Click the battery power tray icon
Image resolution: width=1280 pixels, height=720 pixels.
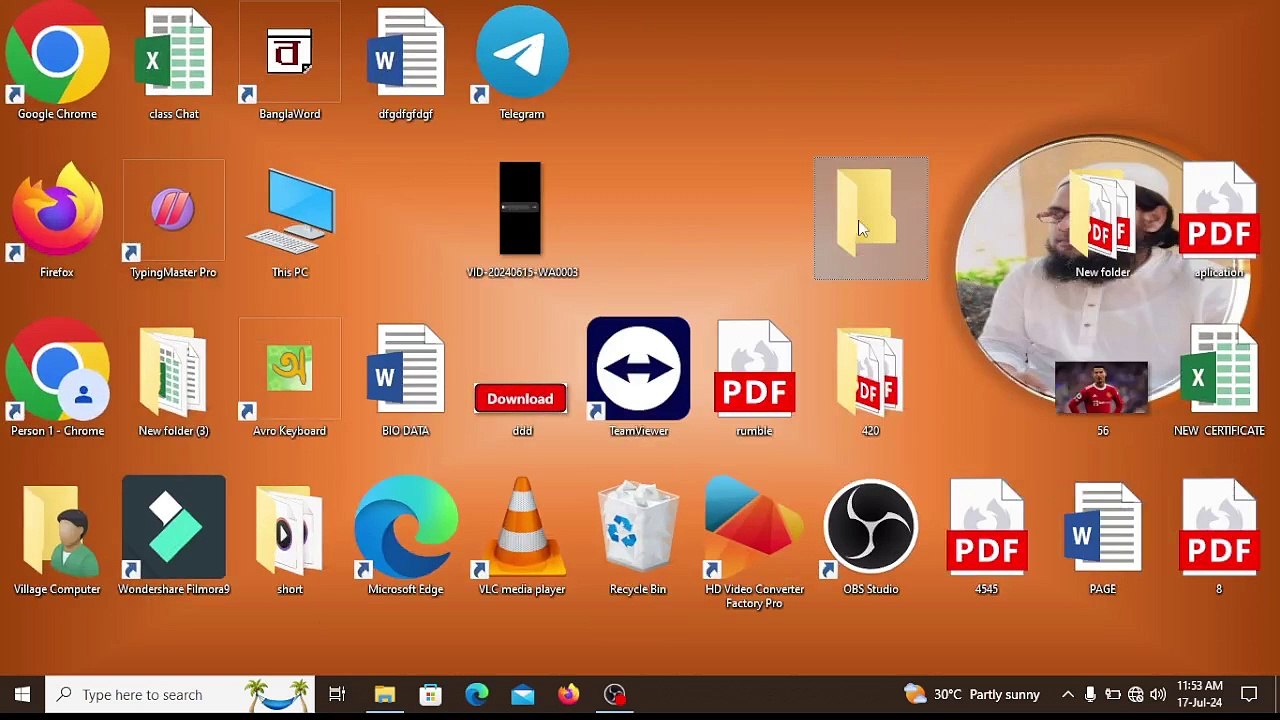click(1113, 695)
